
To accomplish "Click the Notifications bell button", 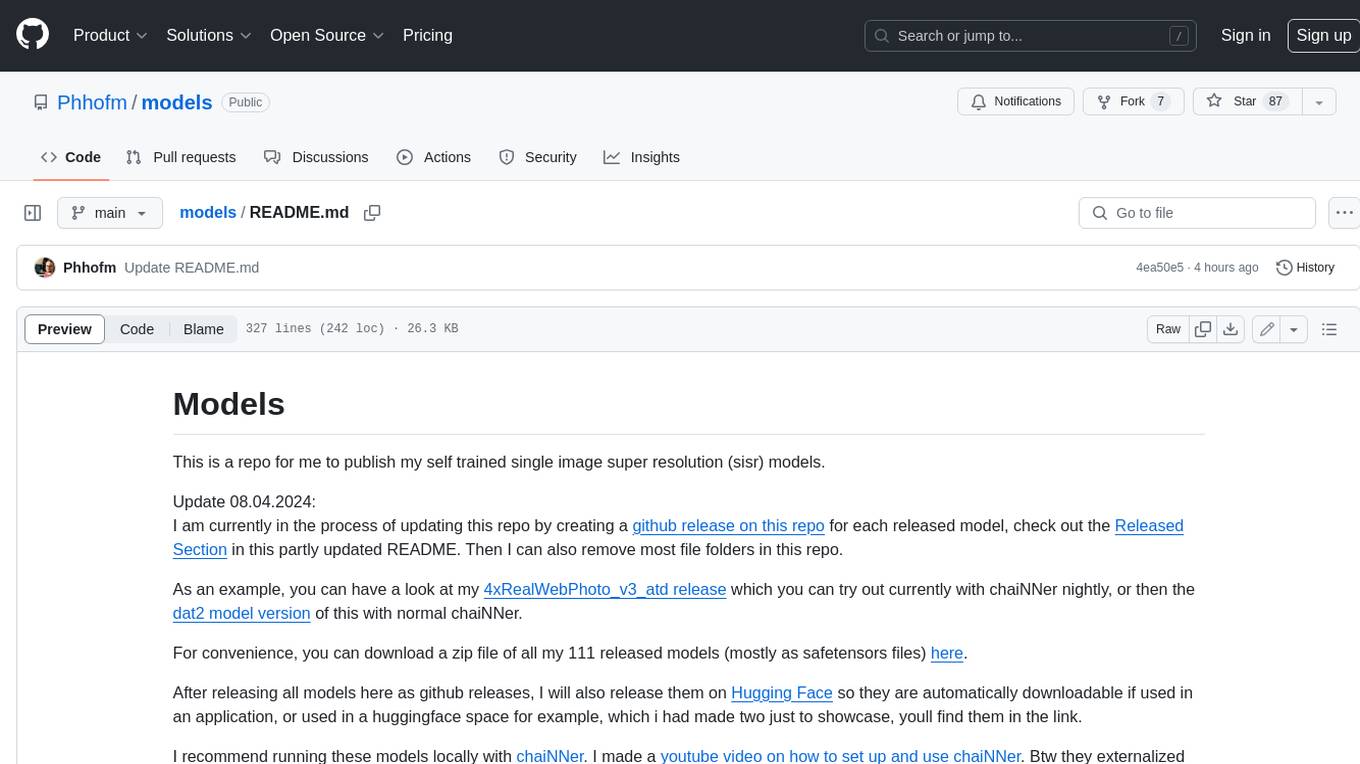I will coord(1016,102).
